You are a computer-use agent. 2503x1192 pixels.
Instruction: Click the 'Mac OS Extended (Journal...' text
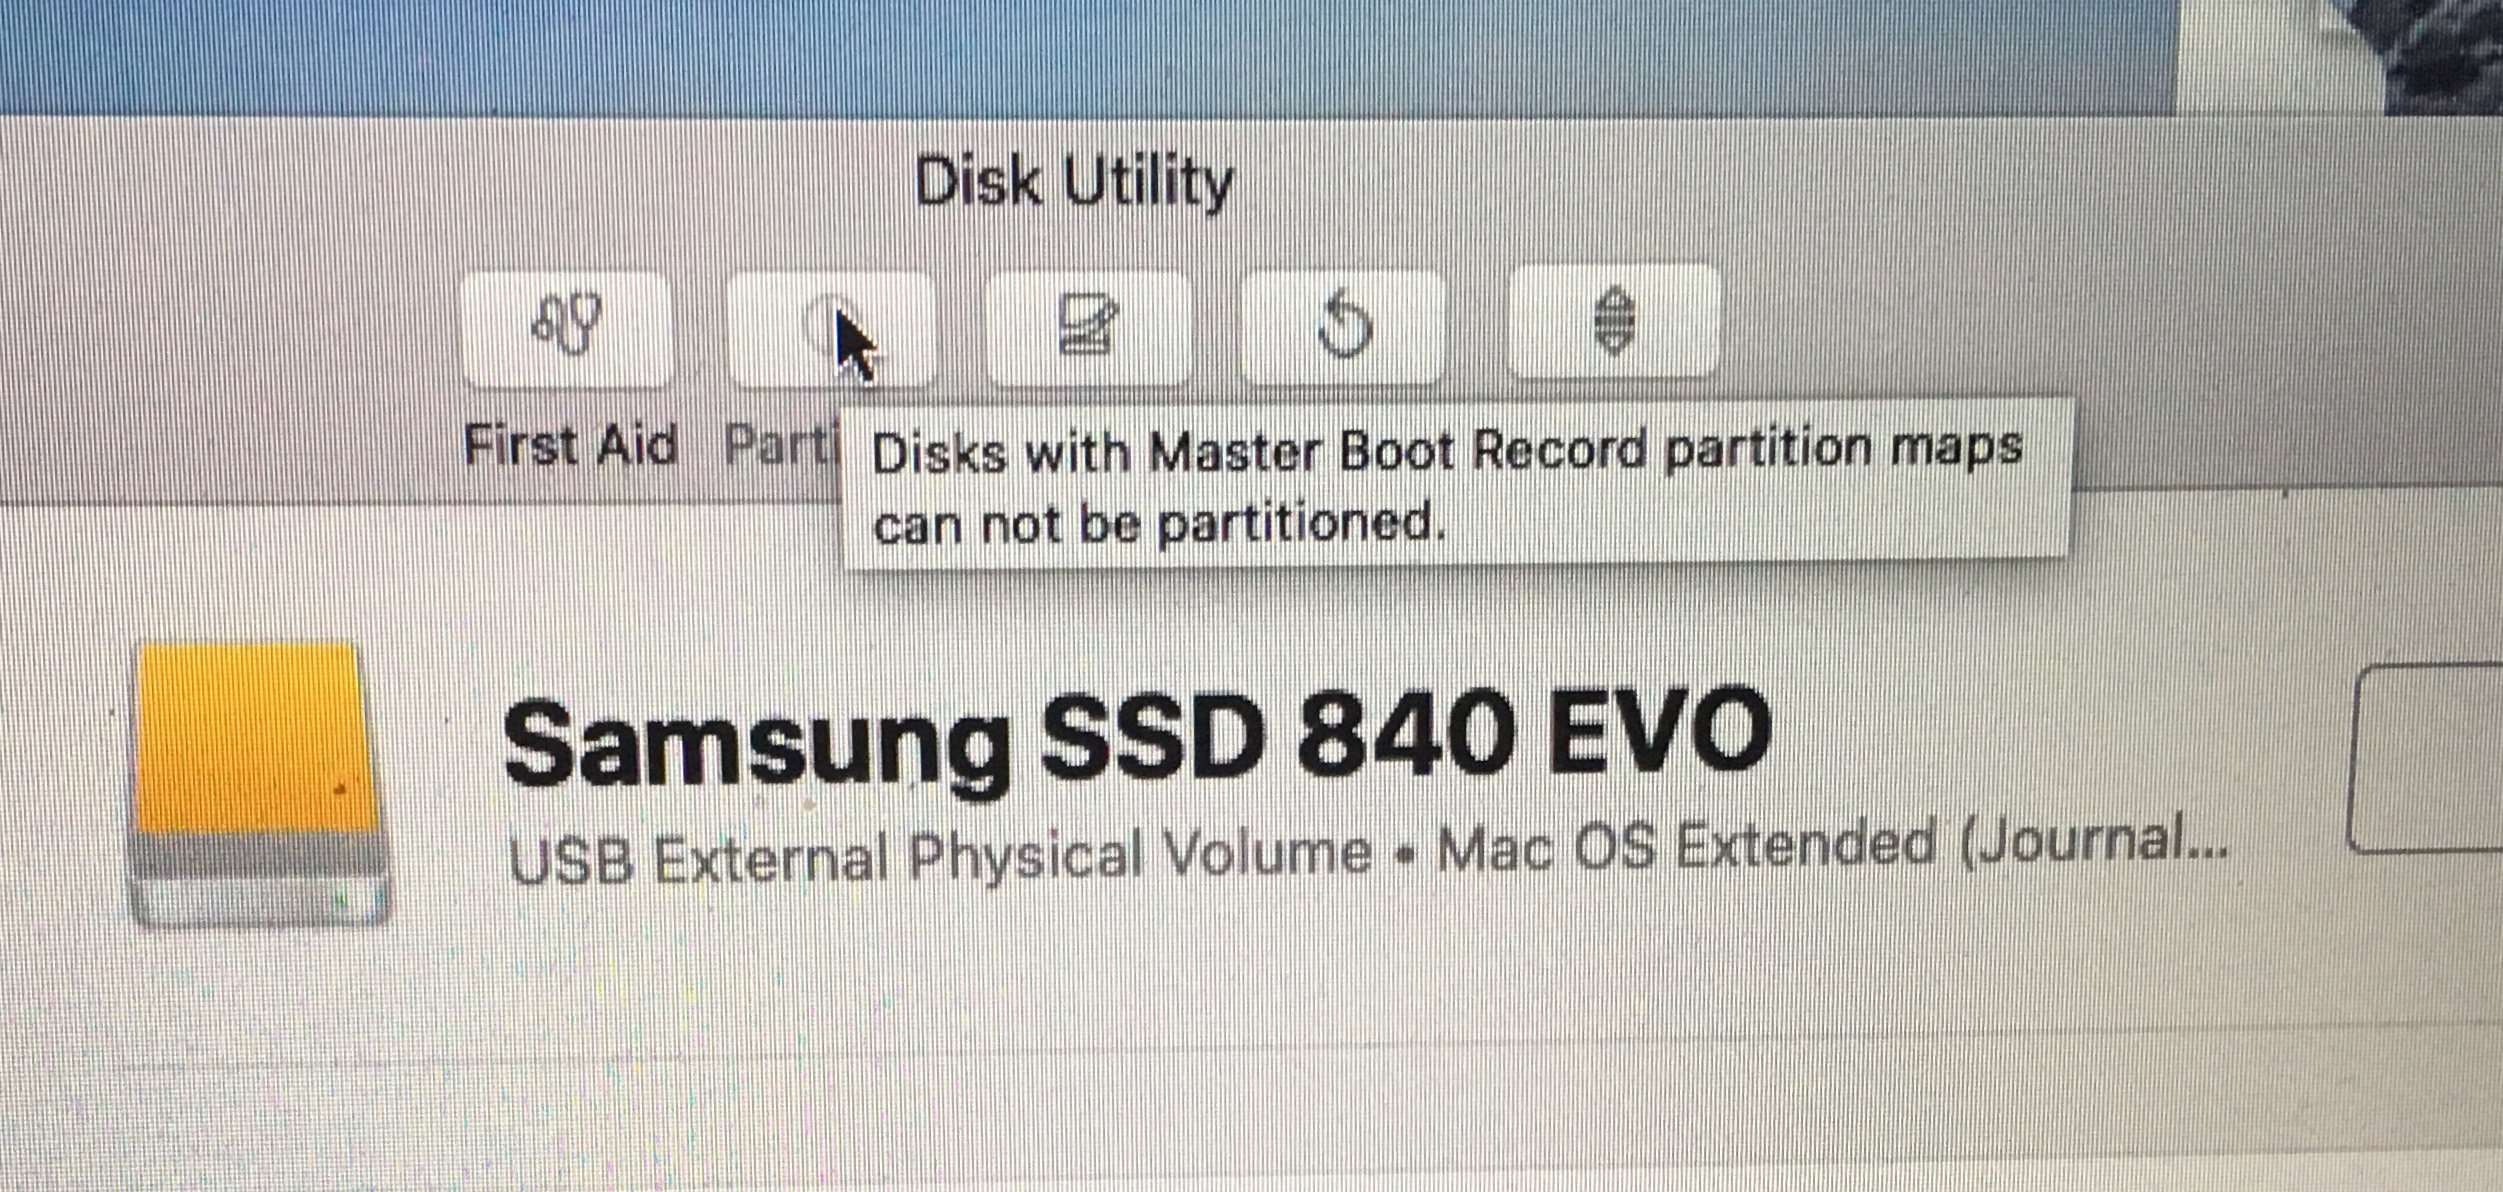point(1833,845)
